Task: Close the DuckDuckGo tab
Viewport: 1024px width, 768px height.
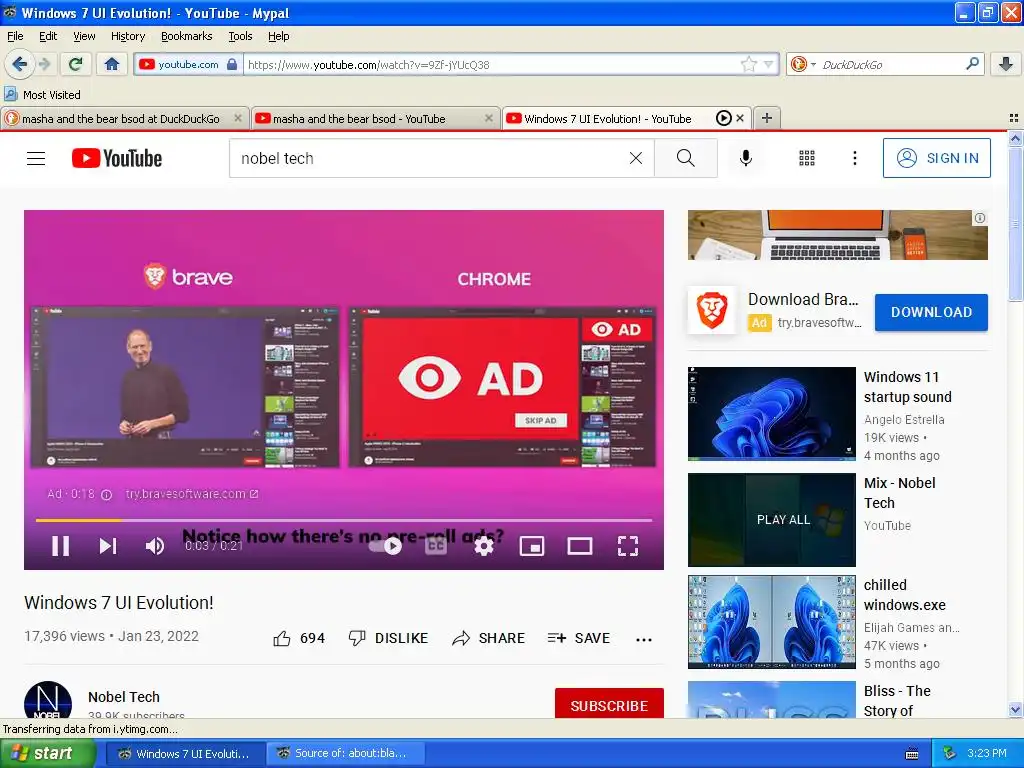Action: tap(238, 118)
